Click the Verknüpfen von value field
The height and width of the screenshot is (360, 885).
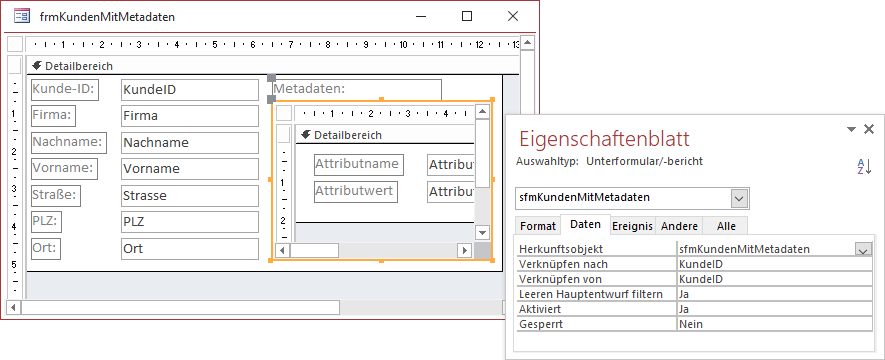[x=774, y=279]
